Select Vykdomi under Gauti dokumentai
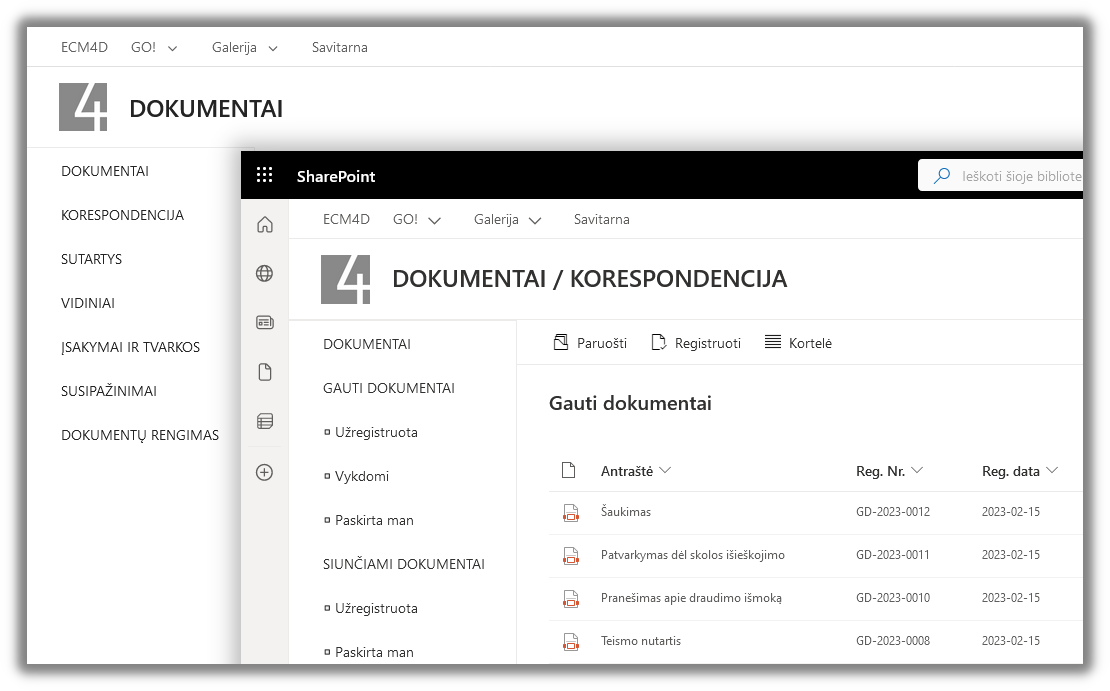The width and height of the screenshot is (1110, 691). tap(361, 477)
